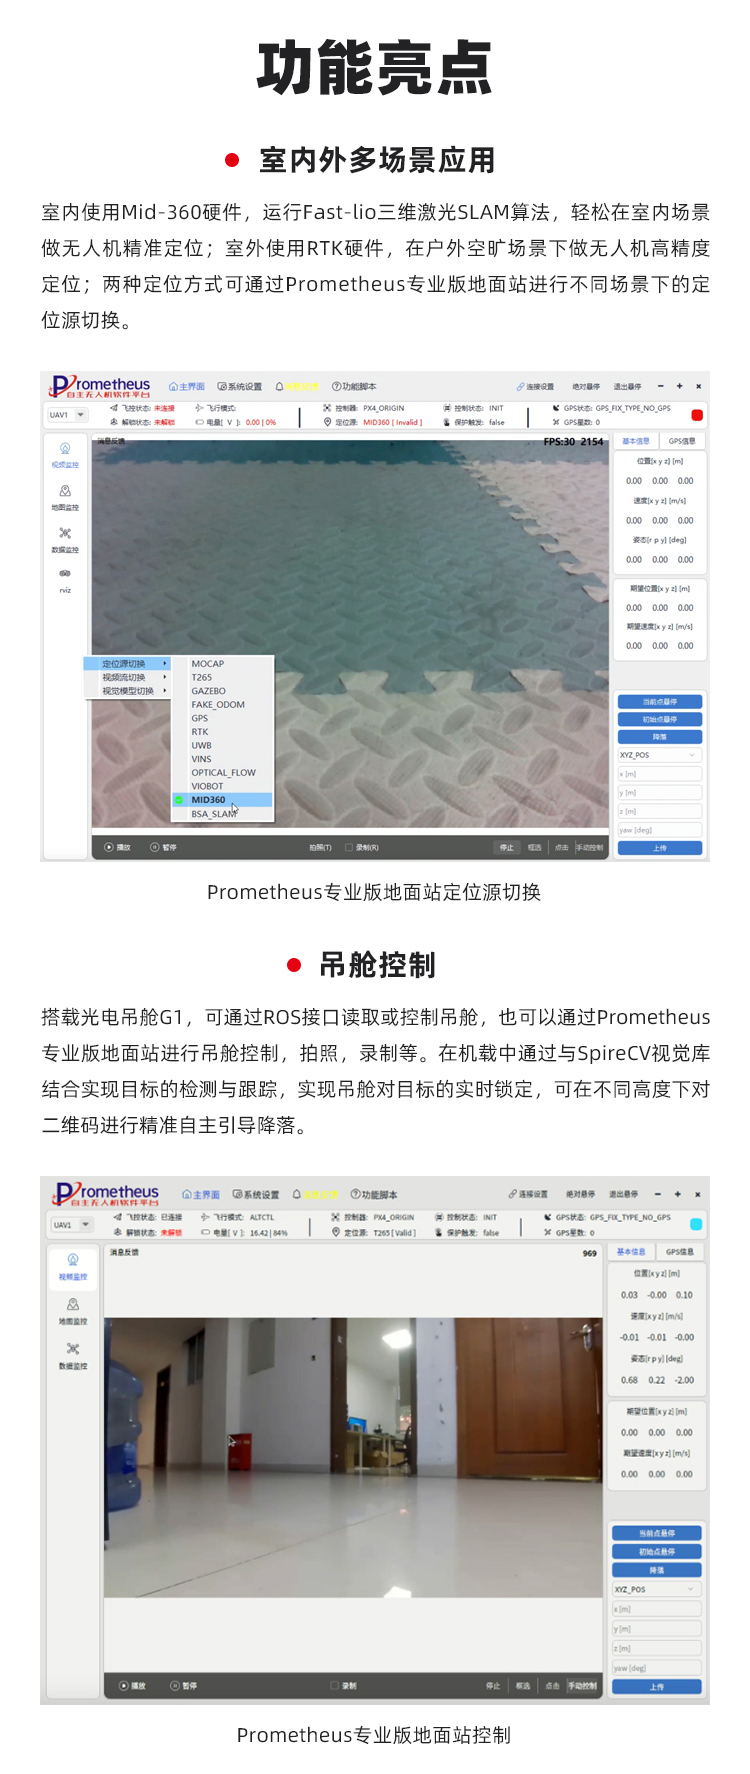Click the alert bell icon in lower screenshot

point(297,1194)
